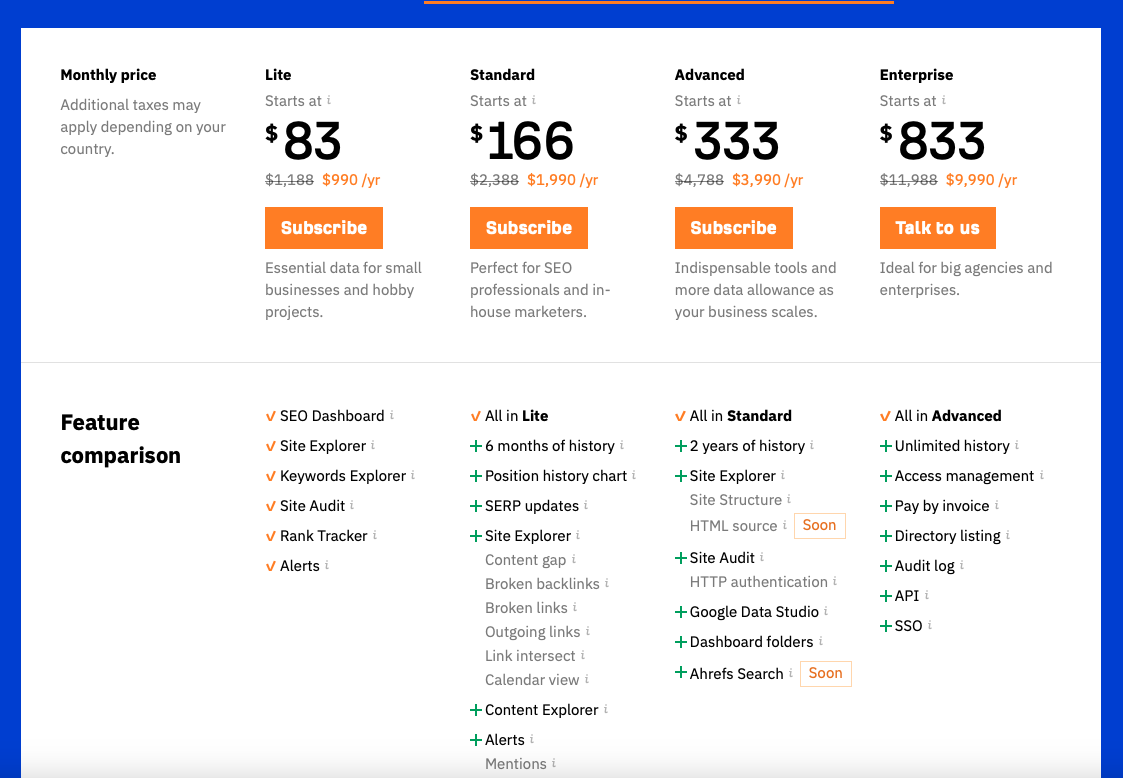
Task: Show info for Rank Tracker
Action: pyautogui.click(x=375, y=535)
